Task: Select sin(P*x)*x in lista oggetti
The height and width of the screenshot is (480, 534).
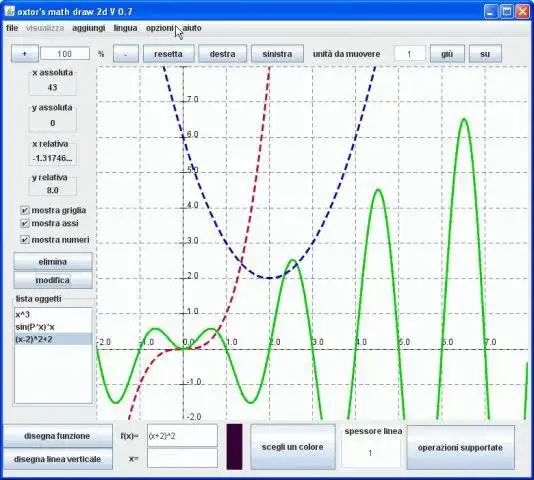Action: click(53, 327)
